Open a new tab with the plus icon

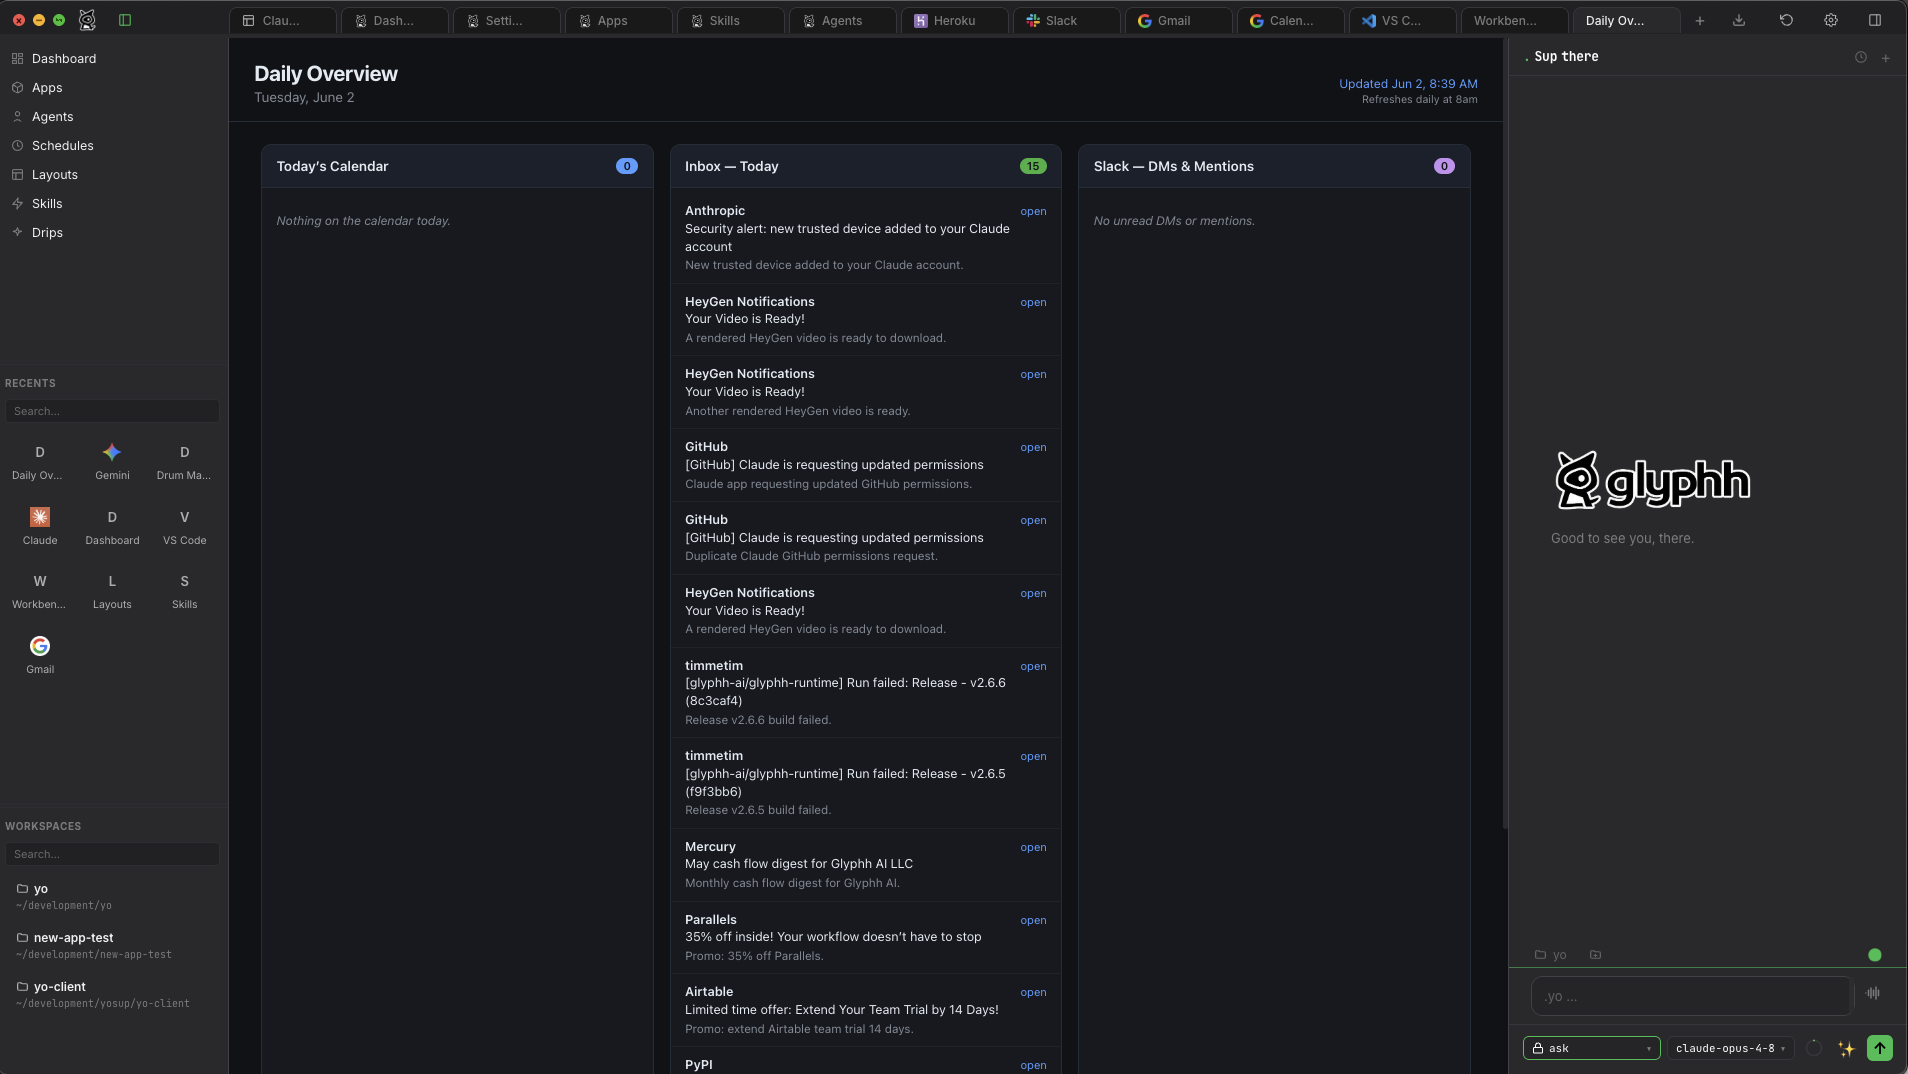1700,21
